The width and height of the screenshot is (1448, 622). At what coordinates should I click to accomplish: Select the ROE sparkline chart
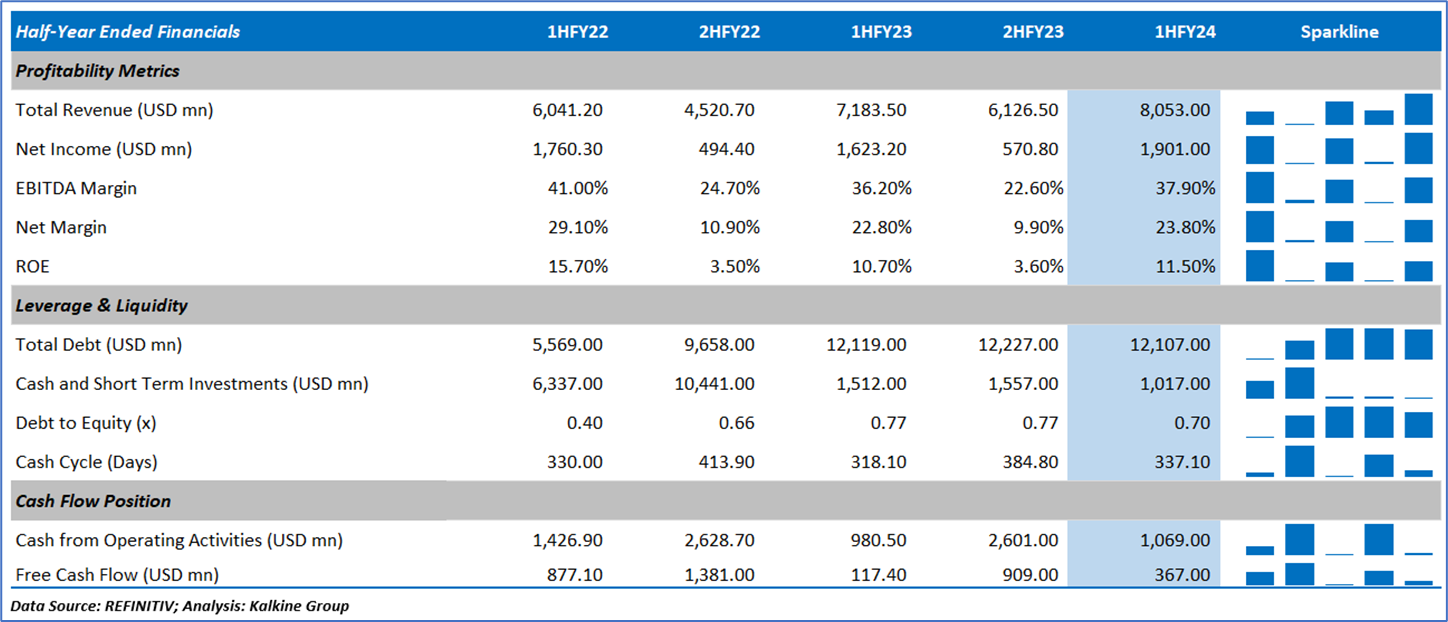[1339, 266]
